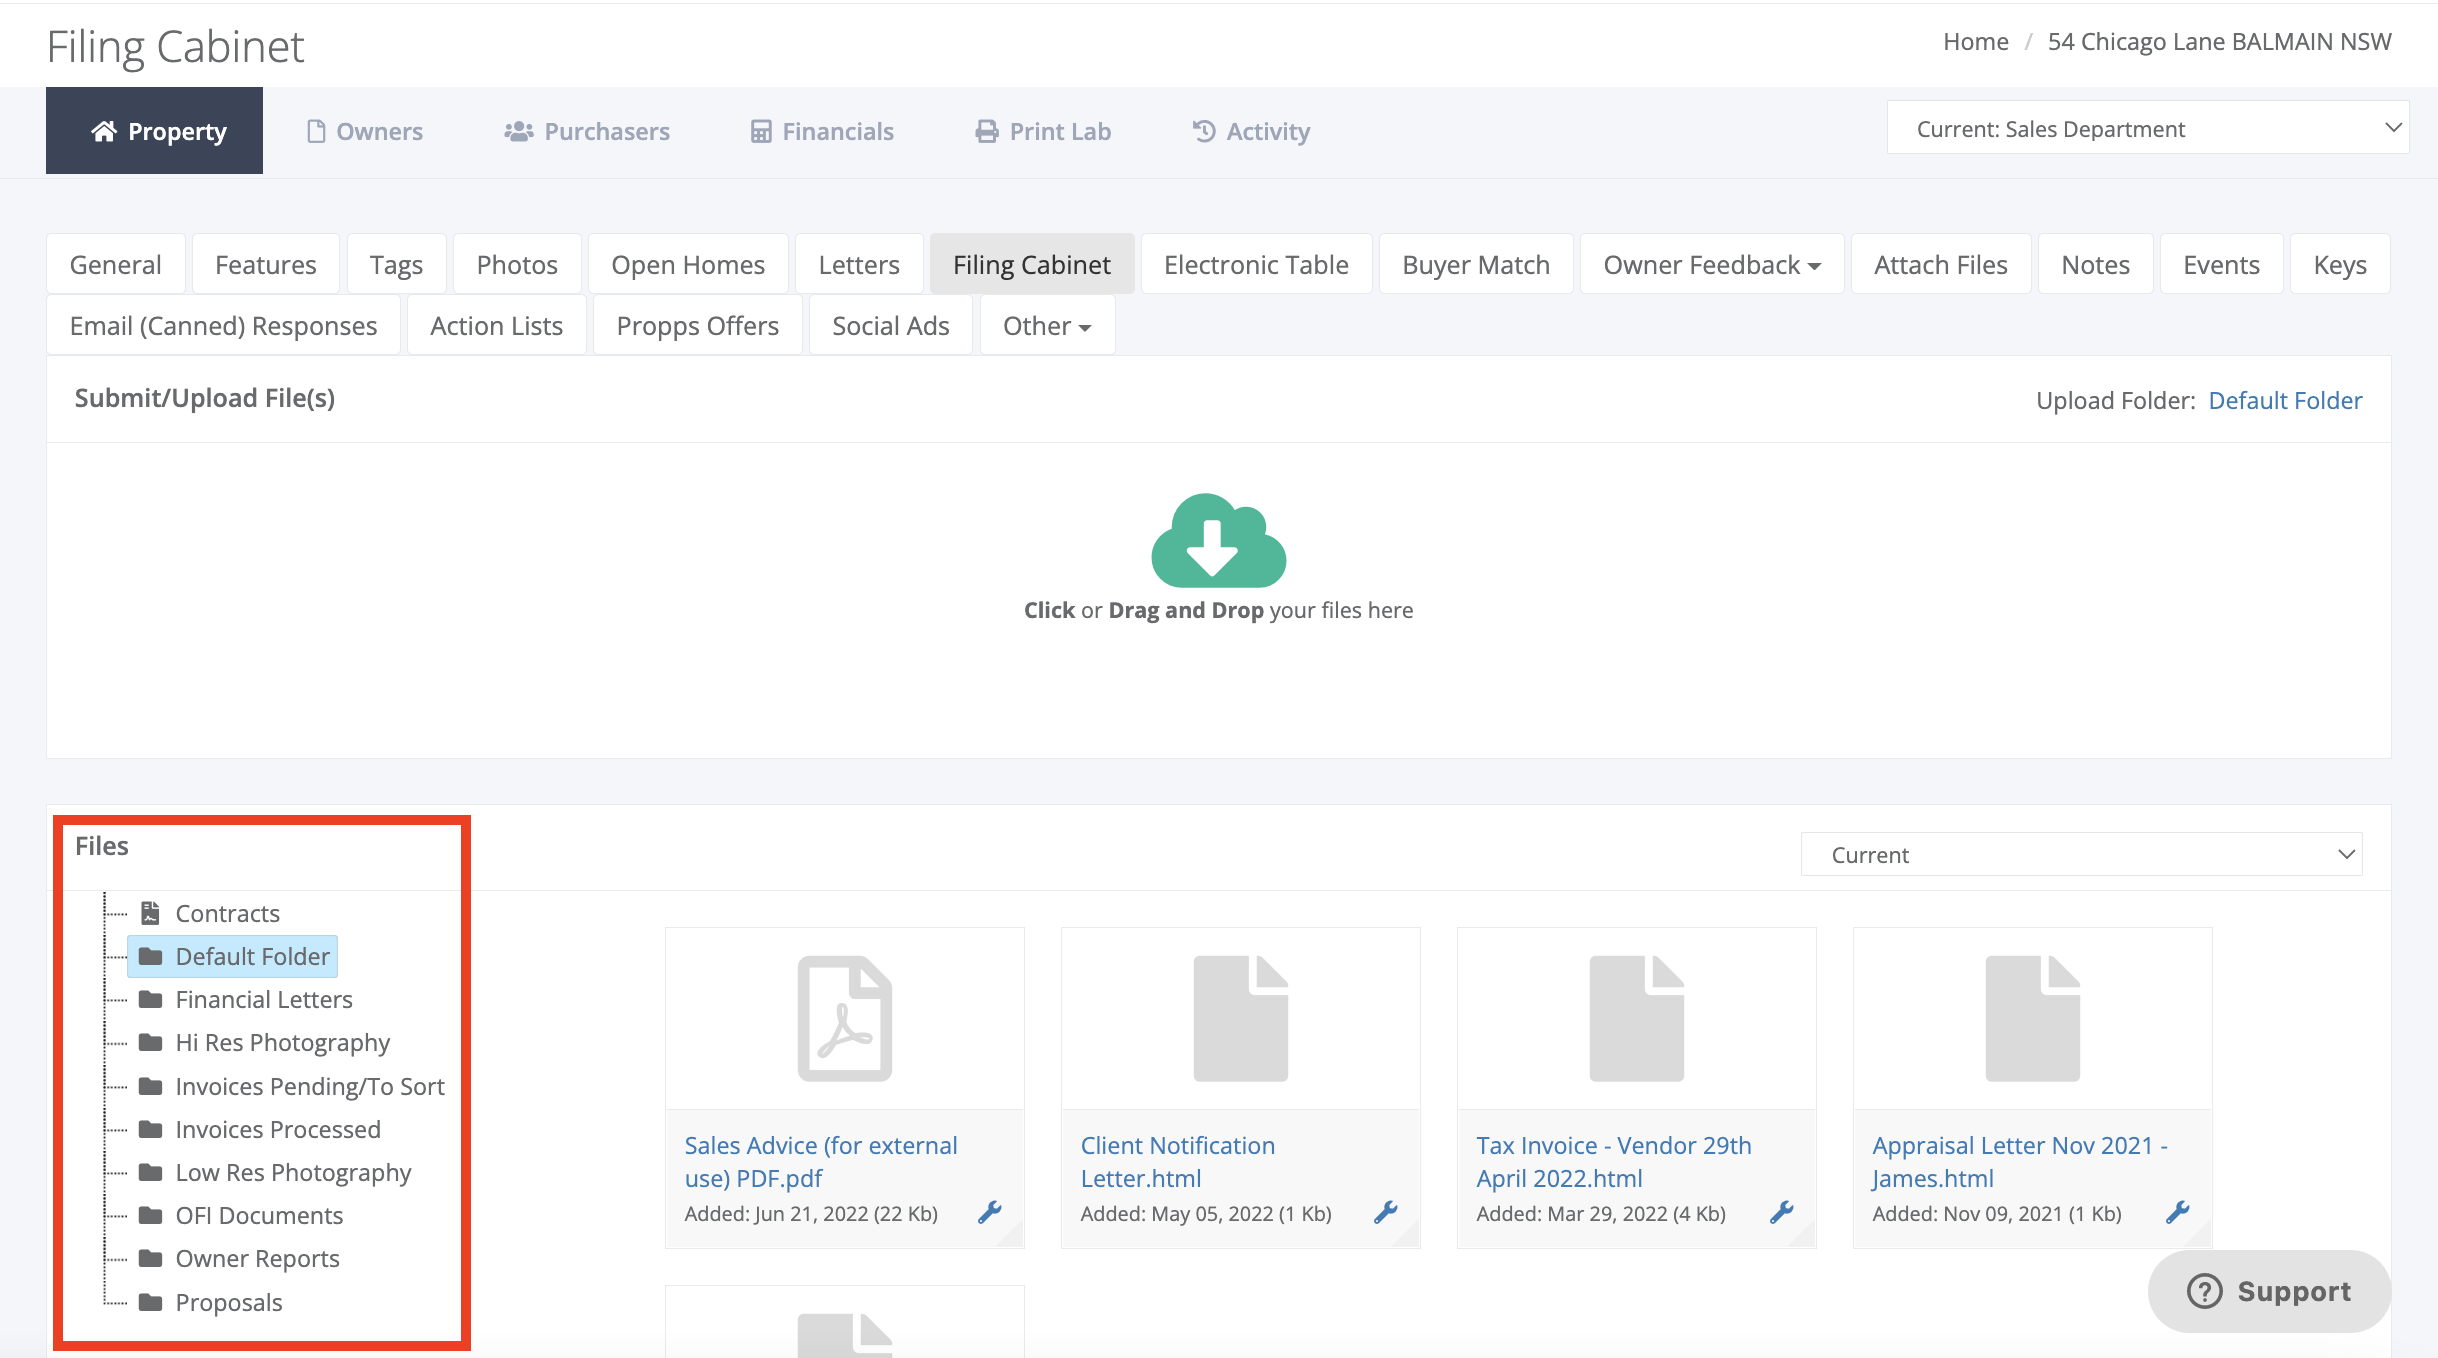Open the Features sub-tab
This screenshot has width=2438, height=1358.
tap(265, 264)
